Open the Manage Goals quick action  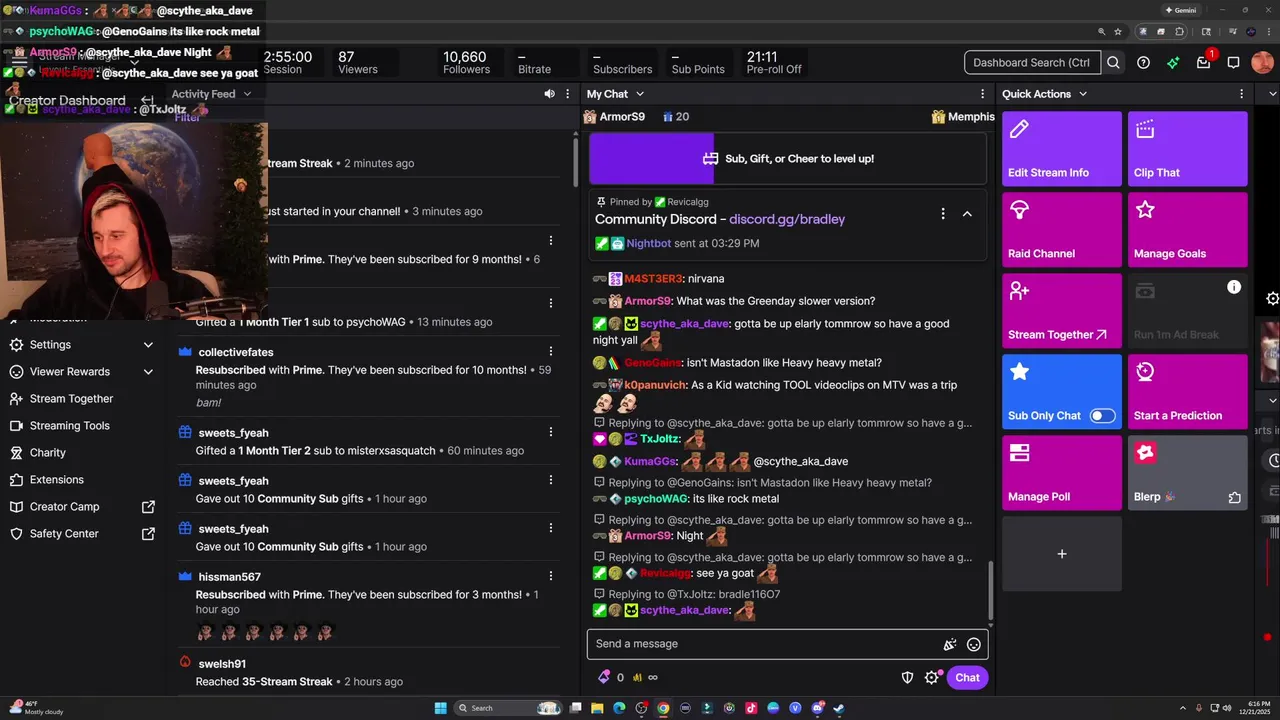coord(1188,229)
